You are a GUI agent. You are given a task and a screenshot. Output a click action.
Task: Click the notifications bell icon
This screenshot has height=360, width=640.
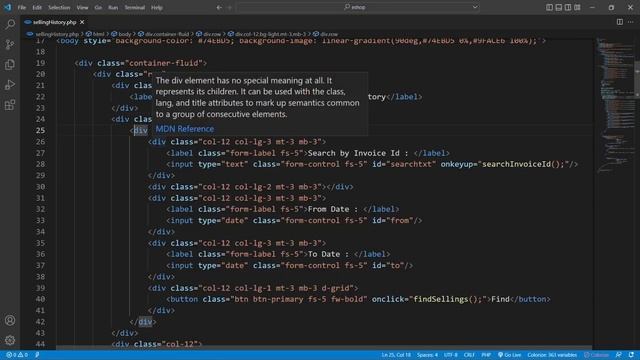631,355
